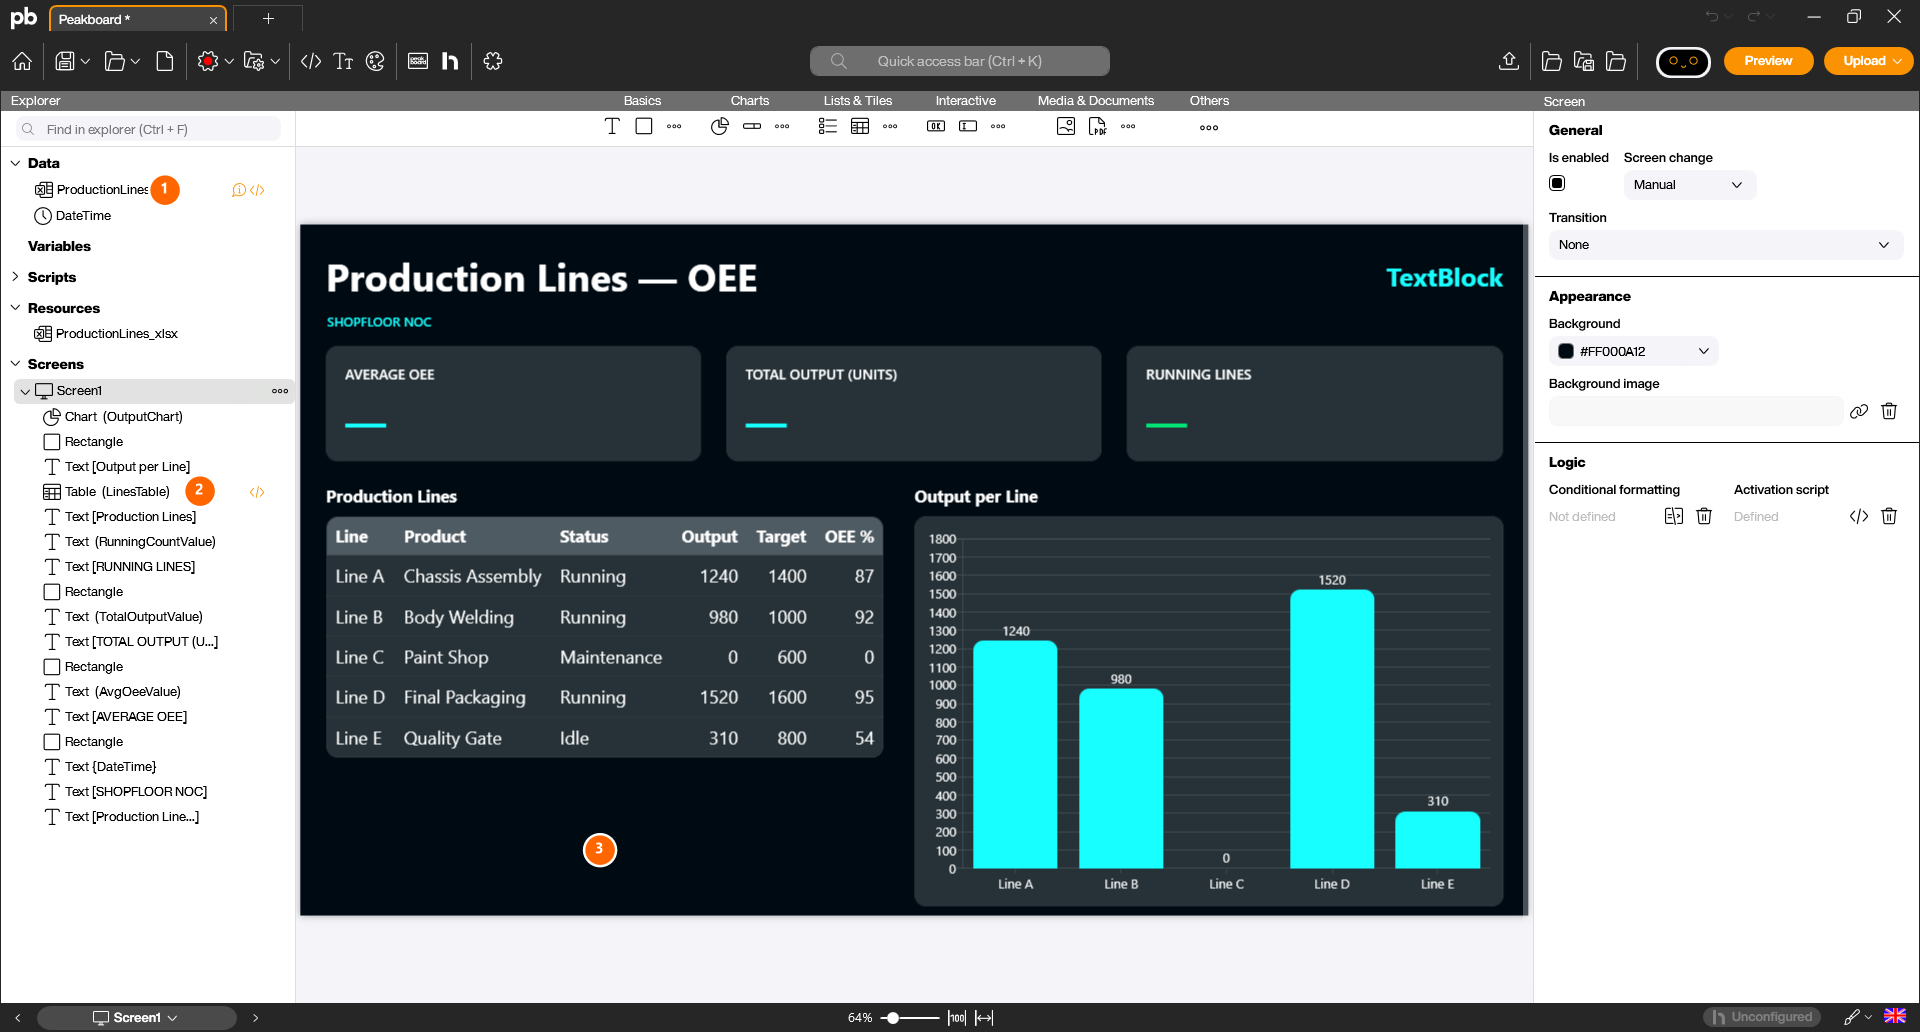Insert a table grid control
This screenshot has width=1920, height=1032.
(x=860, y=126)
